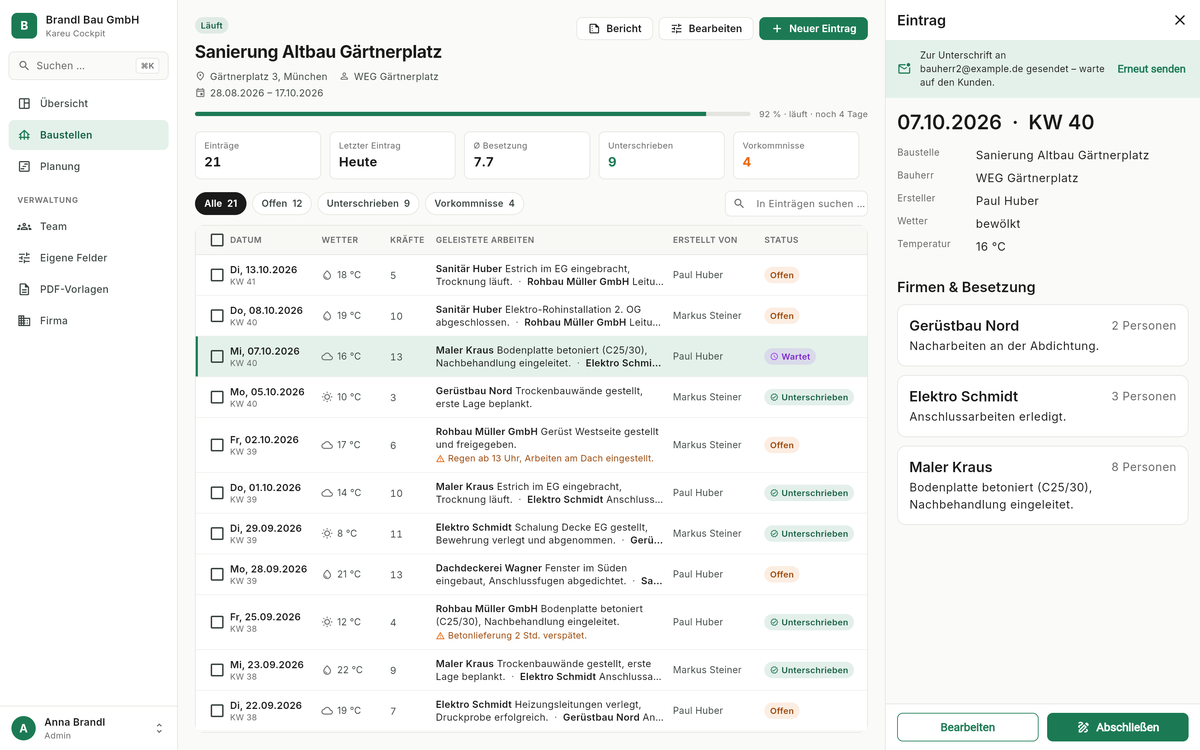
Task: Click the Bericht button
Action: [615, 29]
